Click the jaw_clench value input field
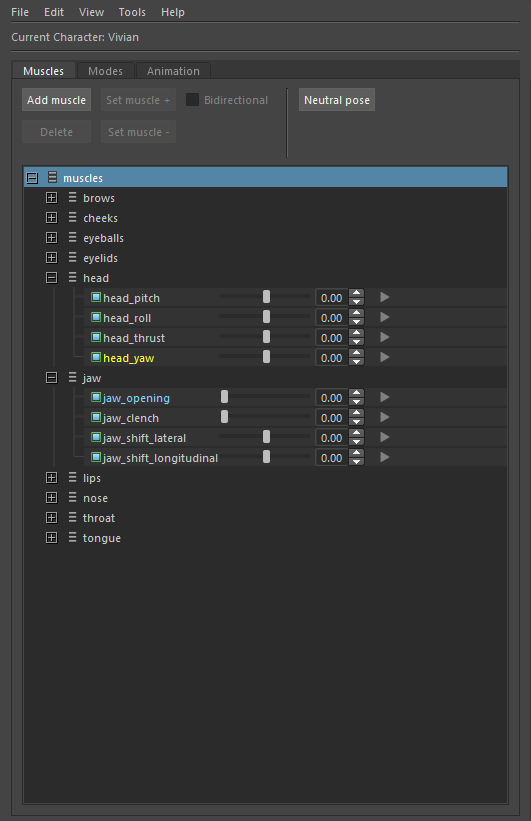The height and width of the screenshot is (821, 531). 331,418
